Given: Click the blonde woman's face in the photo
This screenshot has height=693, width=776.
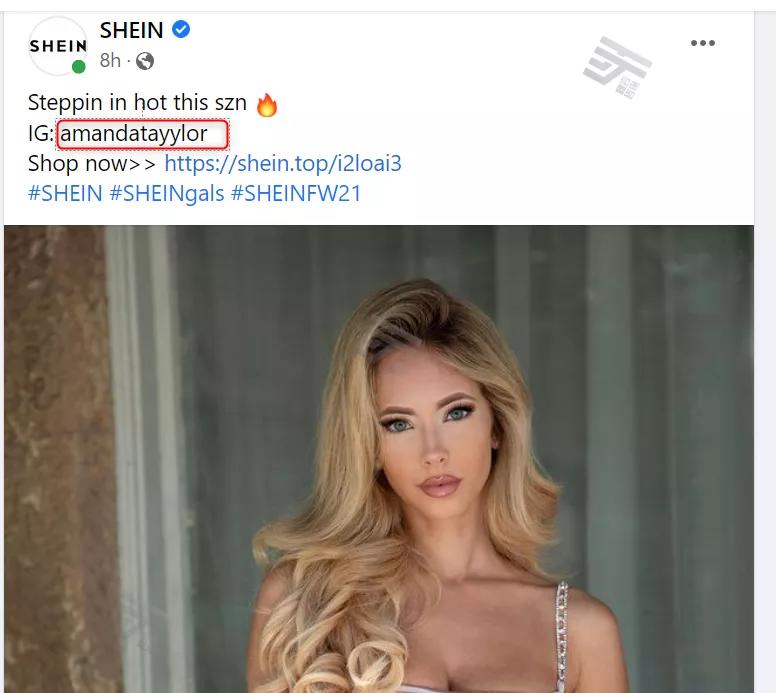Looking at the screenshot, I should 428,438.
